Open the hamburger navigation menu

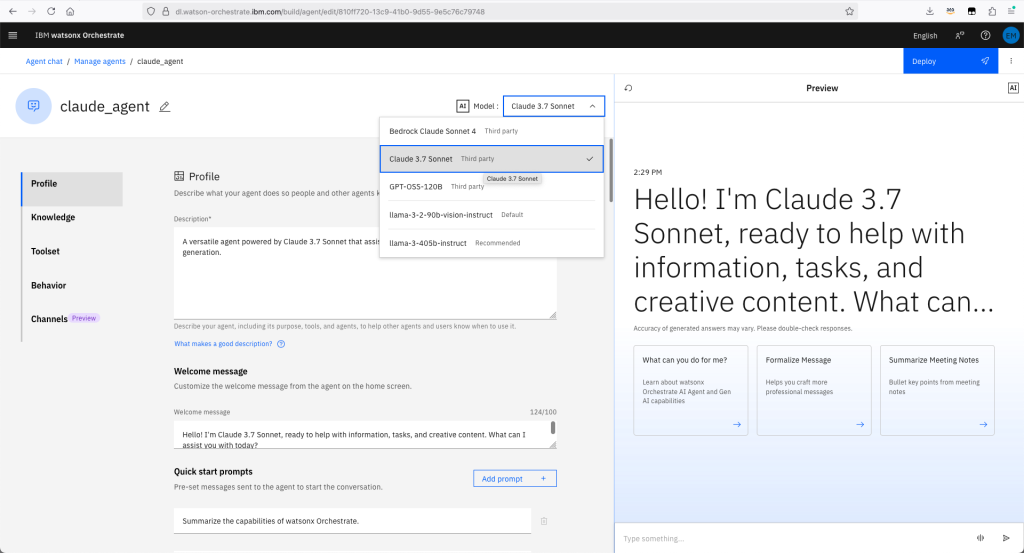point(12,35)
